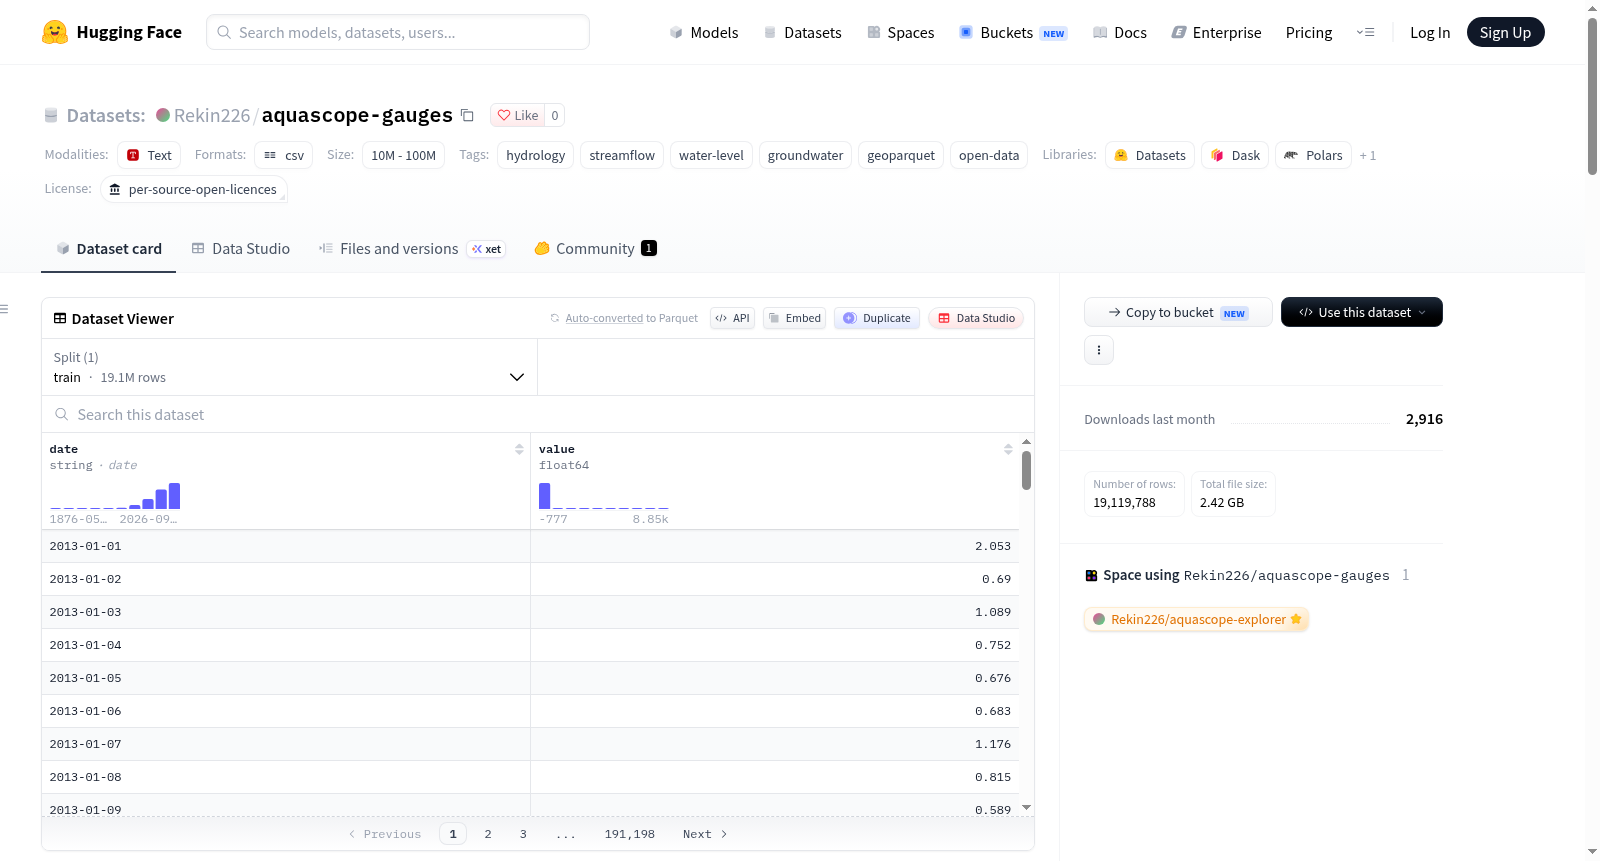Open the three-dot more options menu
This screenshot has height=861, width=1600.
pyautogui.click(x=1099, y=350)
